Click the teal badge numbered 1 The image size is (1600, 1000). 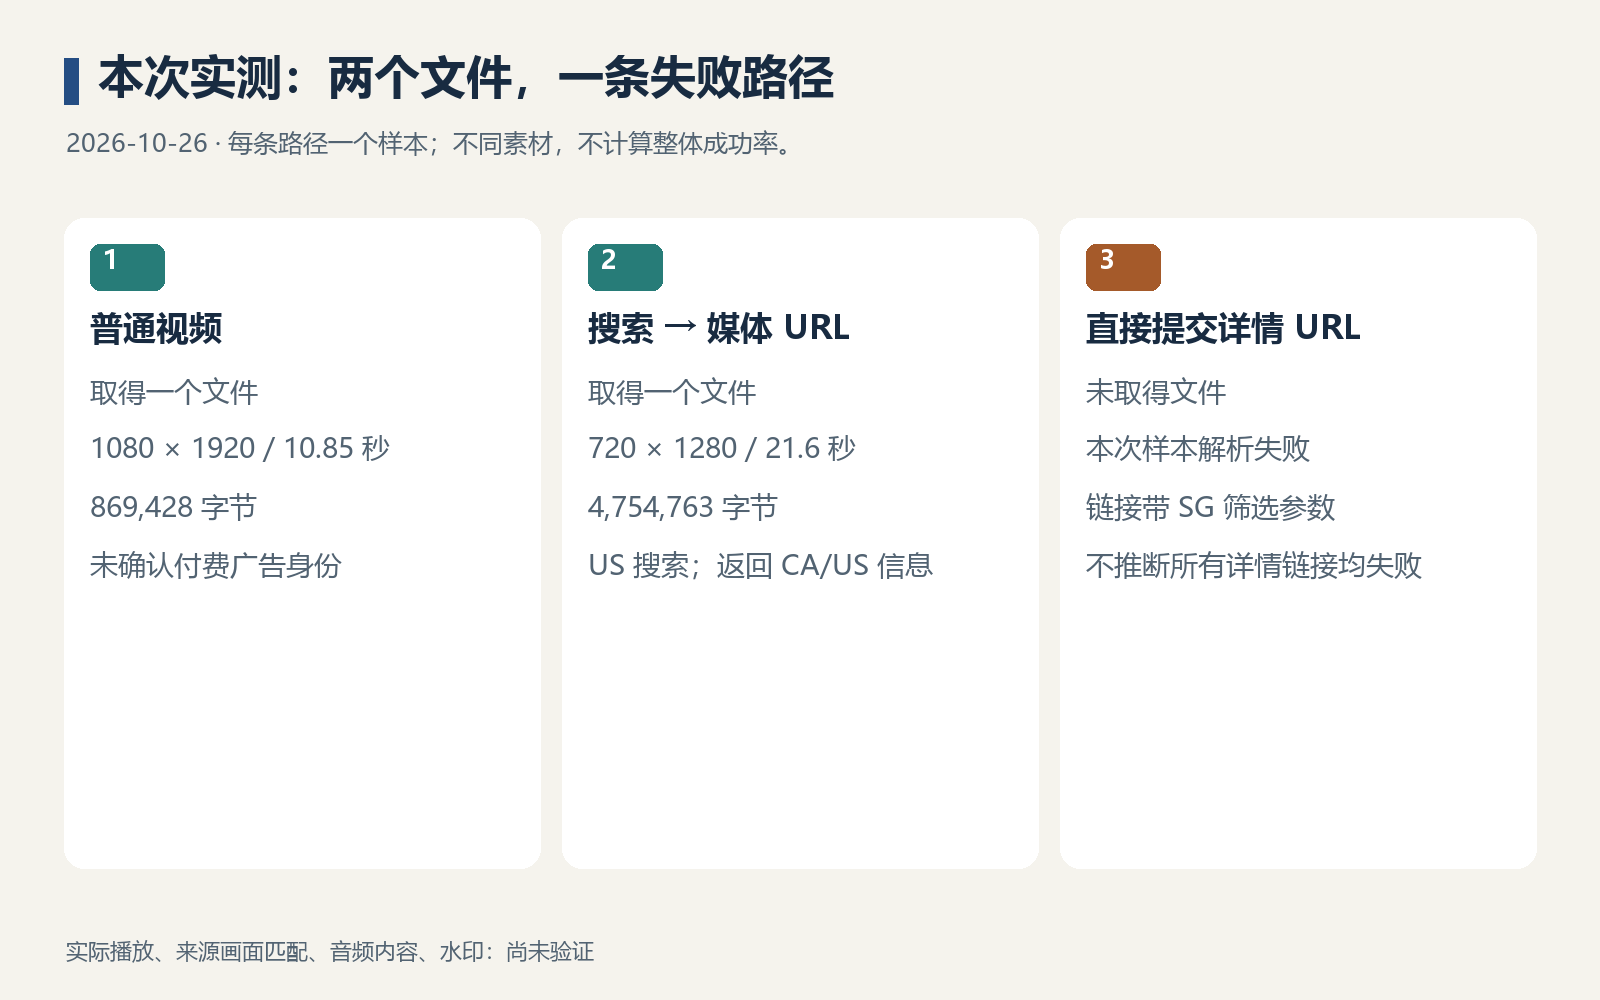[127, 267]
